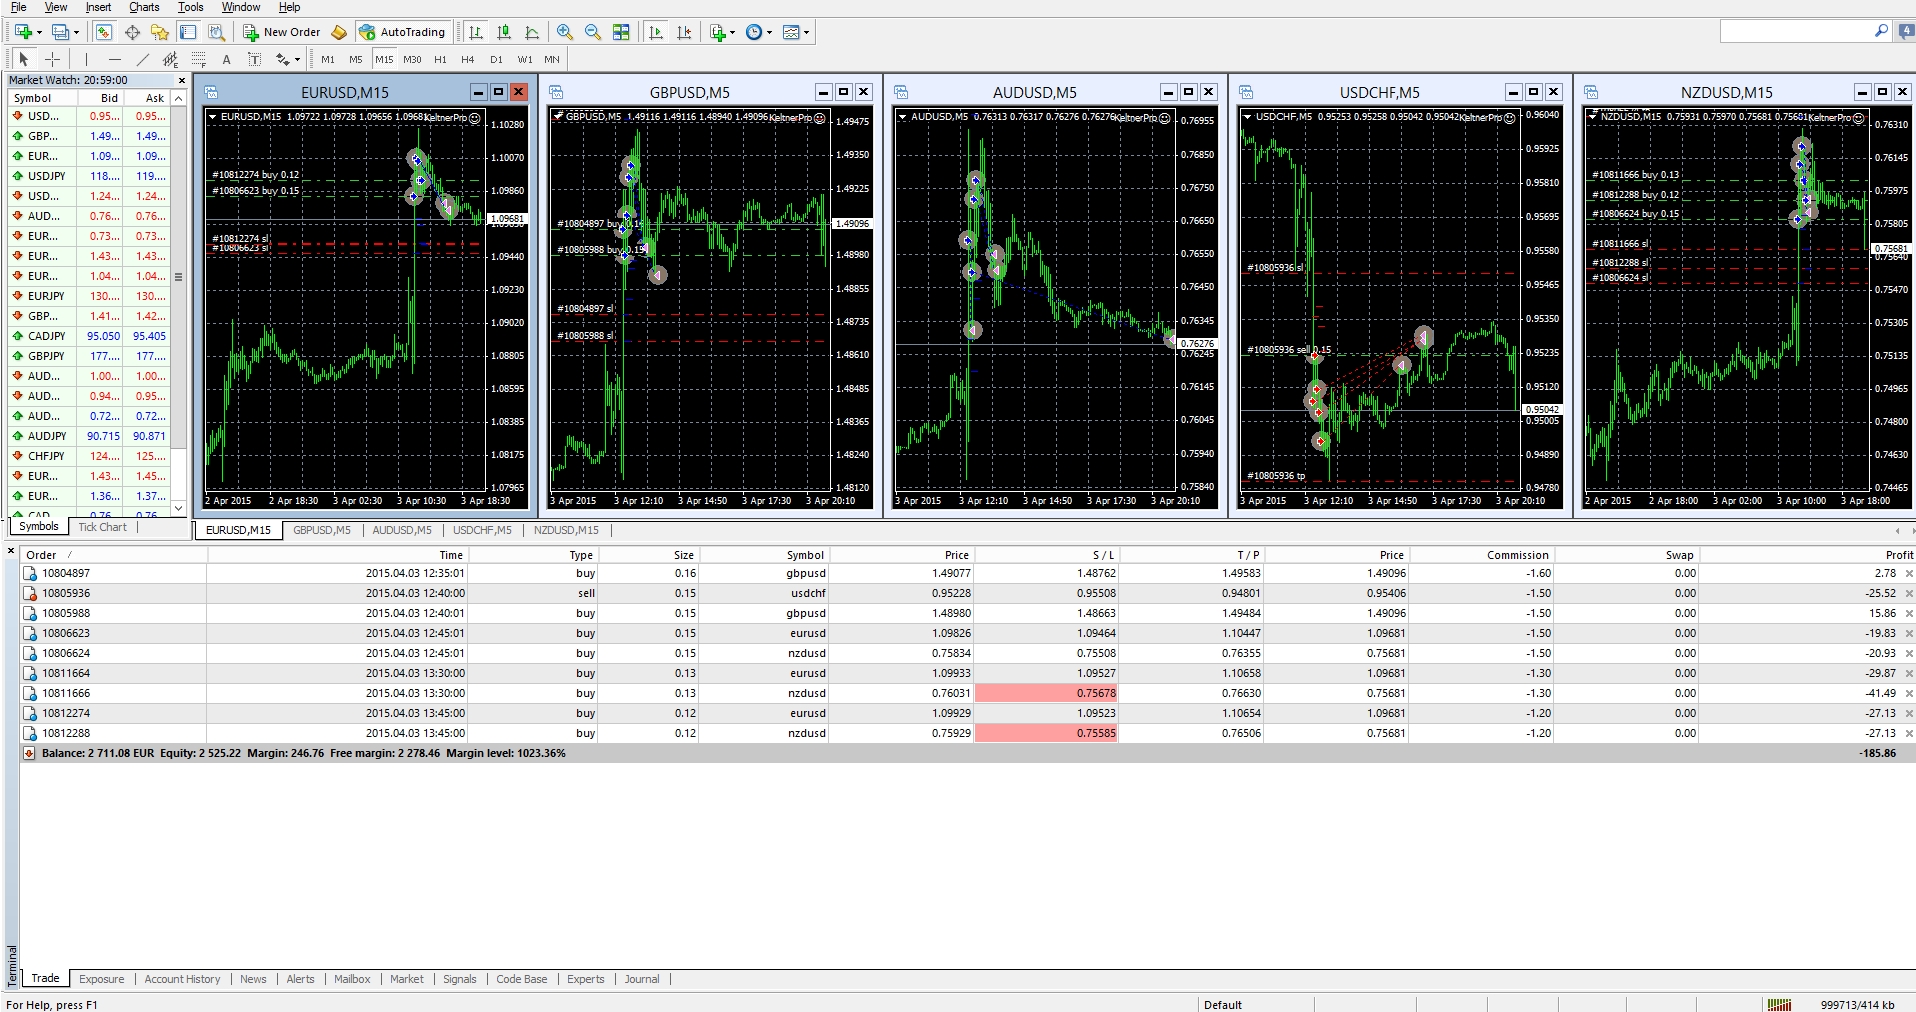The image size is (1916, 1012).
Task: Select the cursor arrow tool
Action: point(24,59)
